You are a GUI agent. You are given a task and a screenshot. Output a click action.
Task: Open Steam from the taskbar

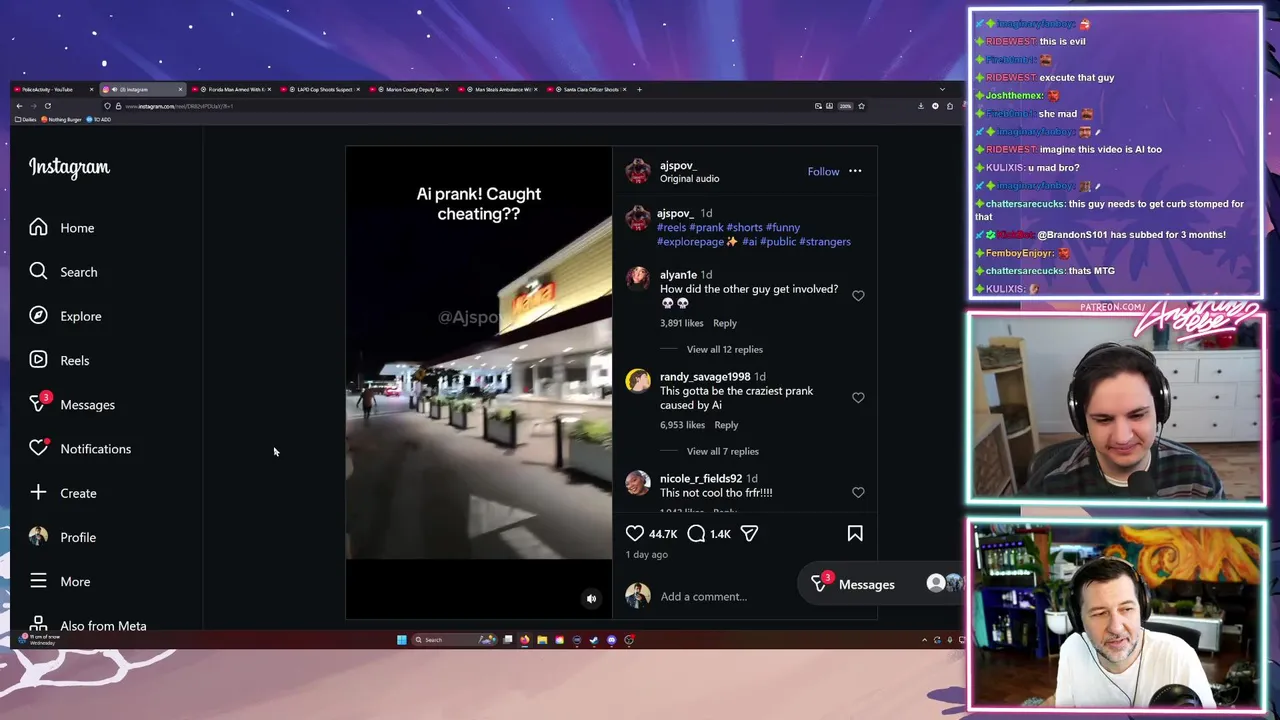click(x=594, y=640)
